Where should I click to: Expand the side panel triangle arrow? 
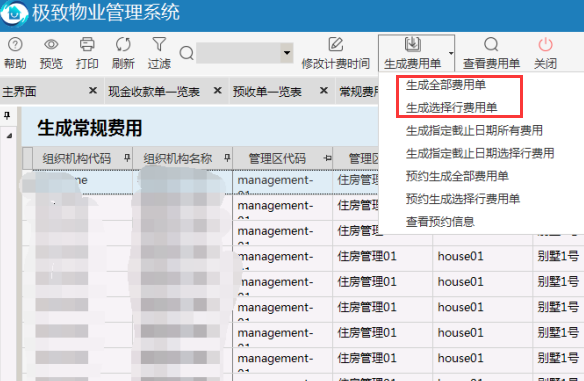[9, 136]
